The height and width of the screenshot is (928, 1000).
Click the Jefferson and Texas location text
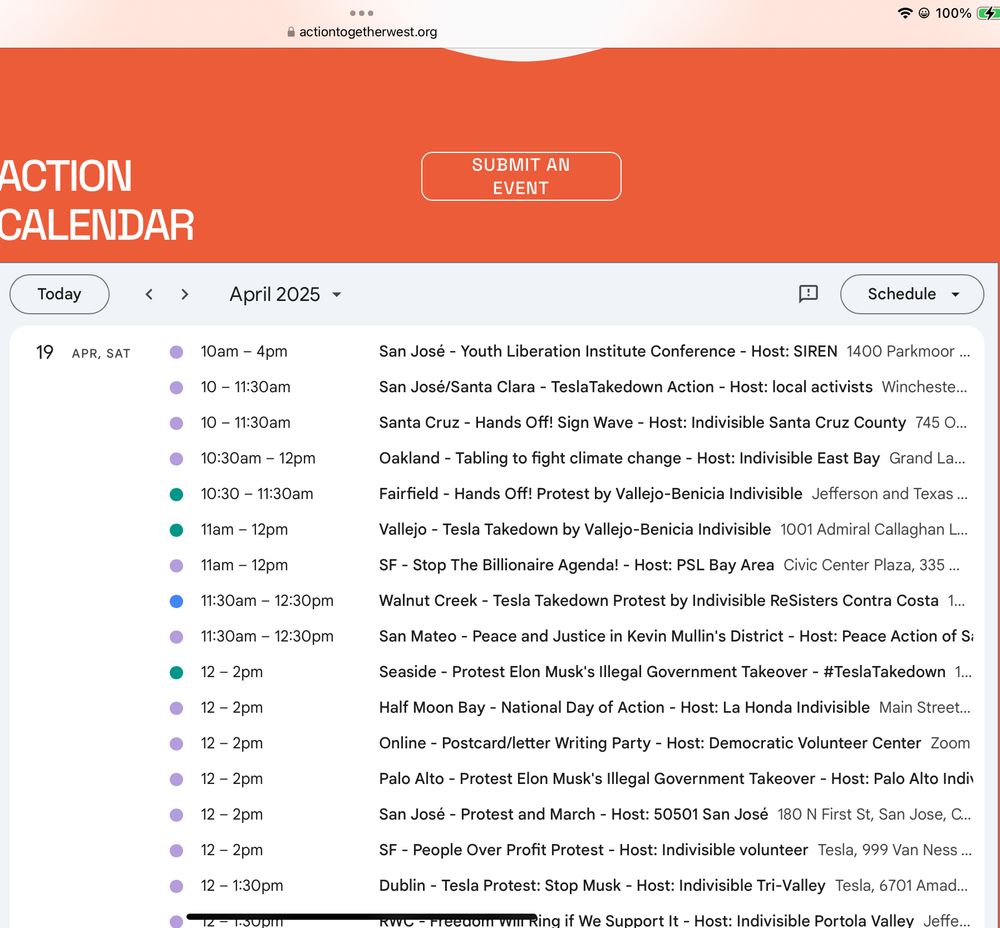[x=889, y=494]
